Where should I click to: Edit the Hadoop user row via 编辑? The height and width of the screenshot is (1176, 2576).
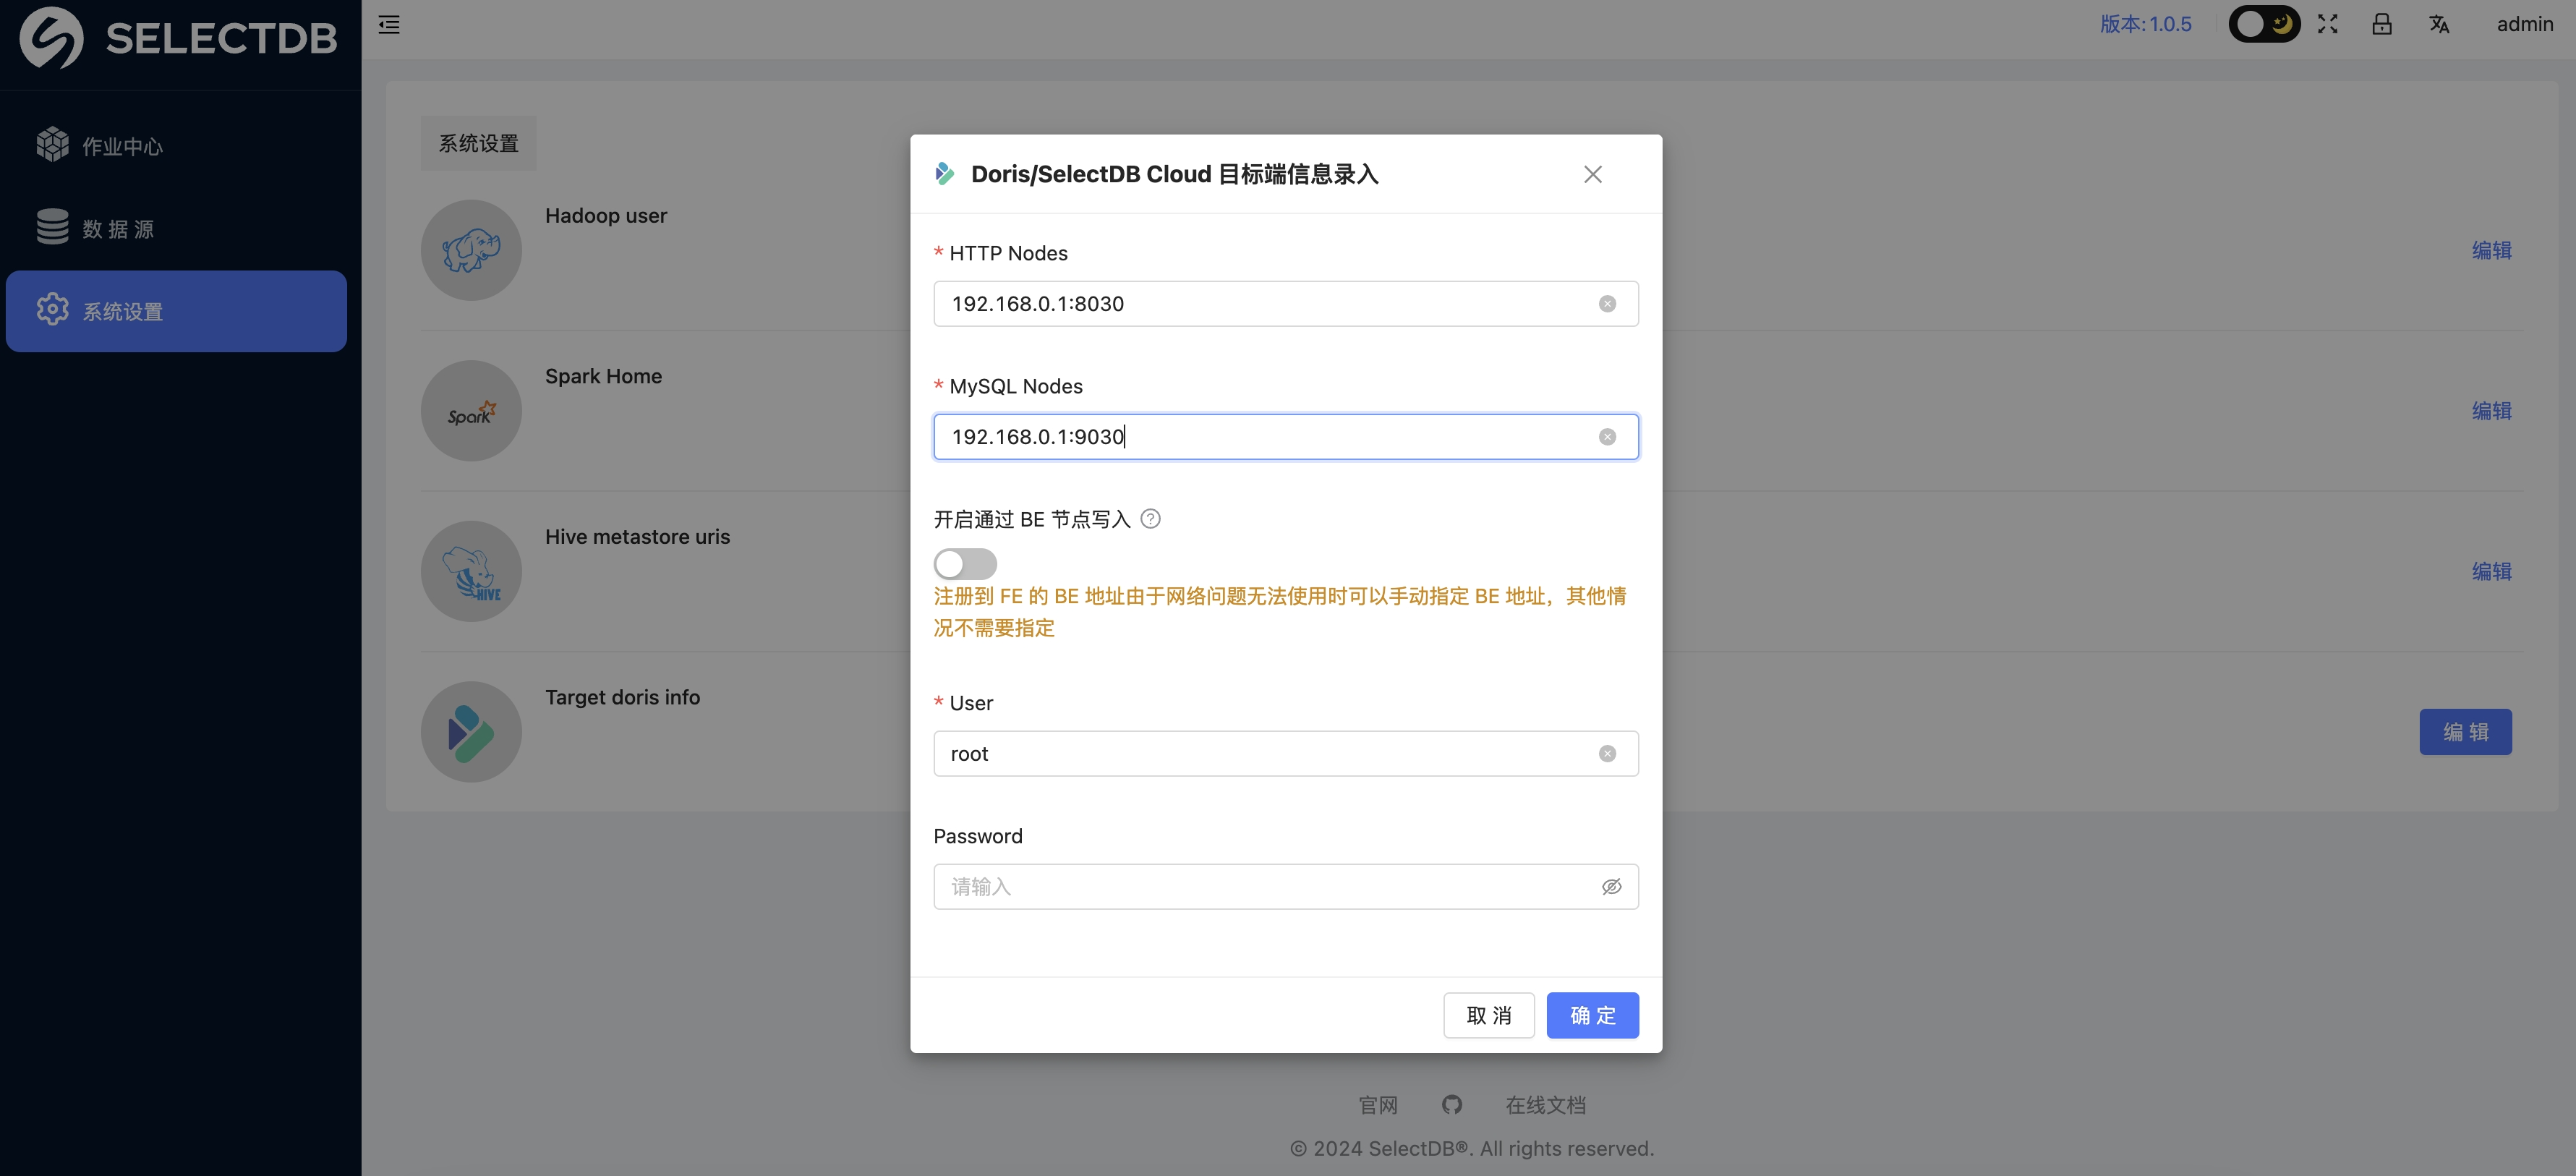tap(2491, 250)
